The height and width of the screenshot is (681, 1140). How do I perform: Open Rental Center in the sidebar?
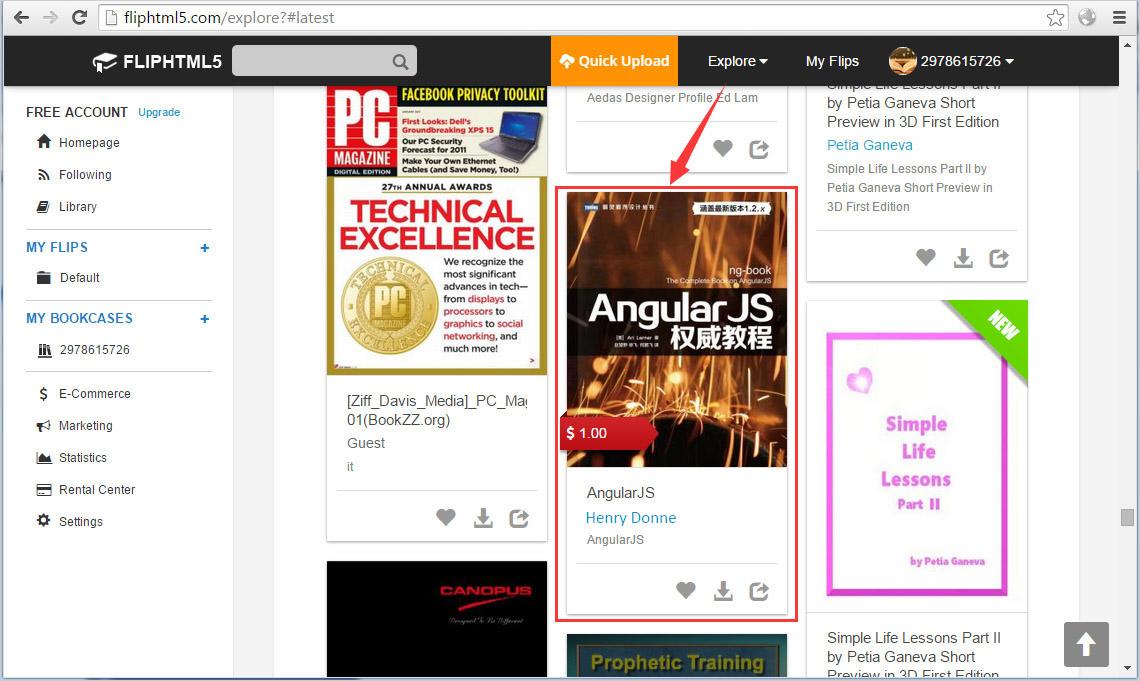(85, 489)
